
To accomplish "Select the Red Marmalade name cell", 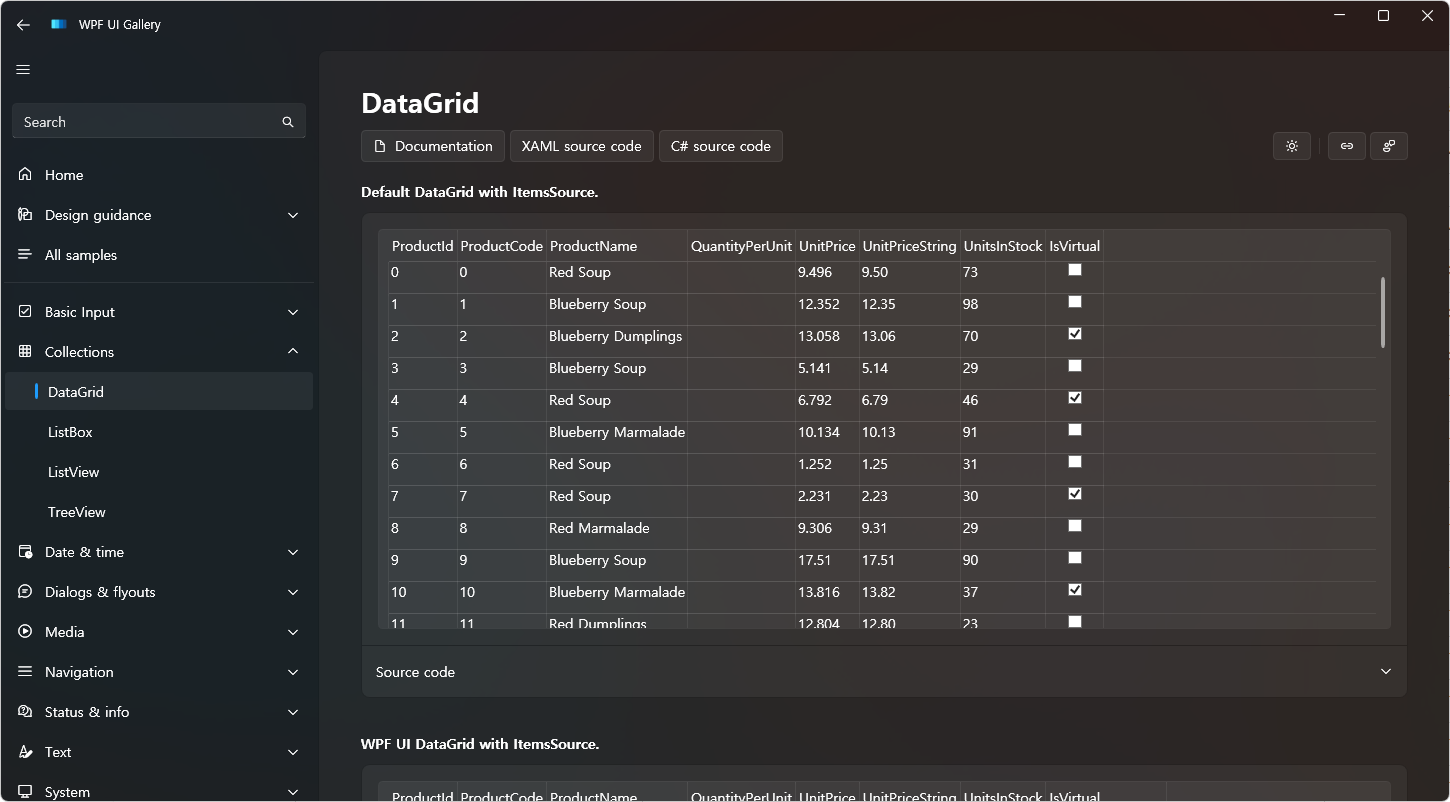I will coord(616,528).
